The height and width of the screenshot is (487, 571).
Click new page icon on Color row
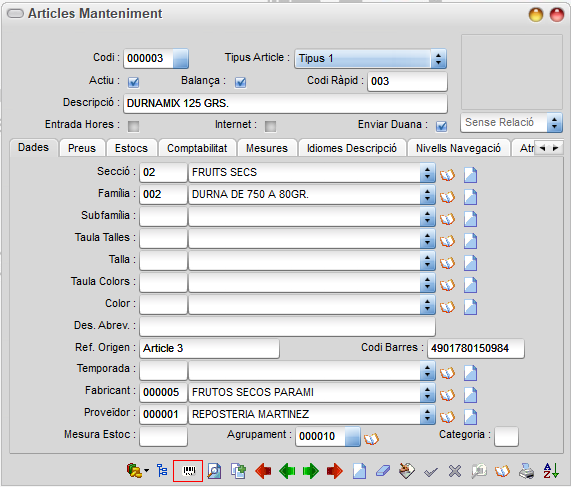point(470,307)
